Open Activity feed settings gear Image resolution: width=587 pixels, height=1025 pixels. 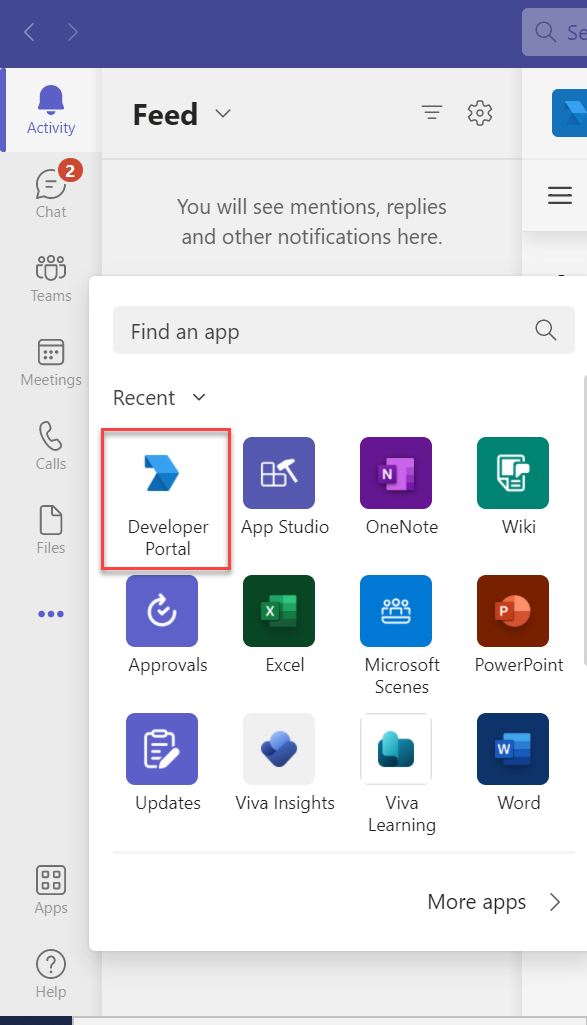click(480, 113)
